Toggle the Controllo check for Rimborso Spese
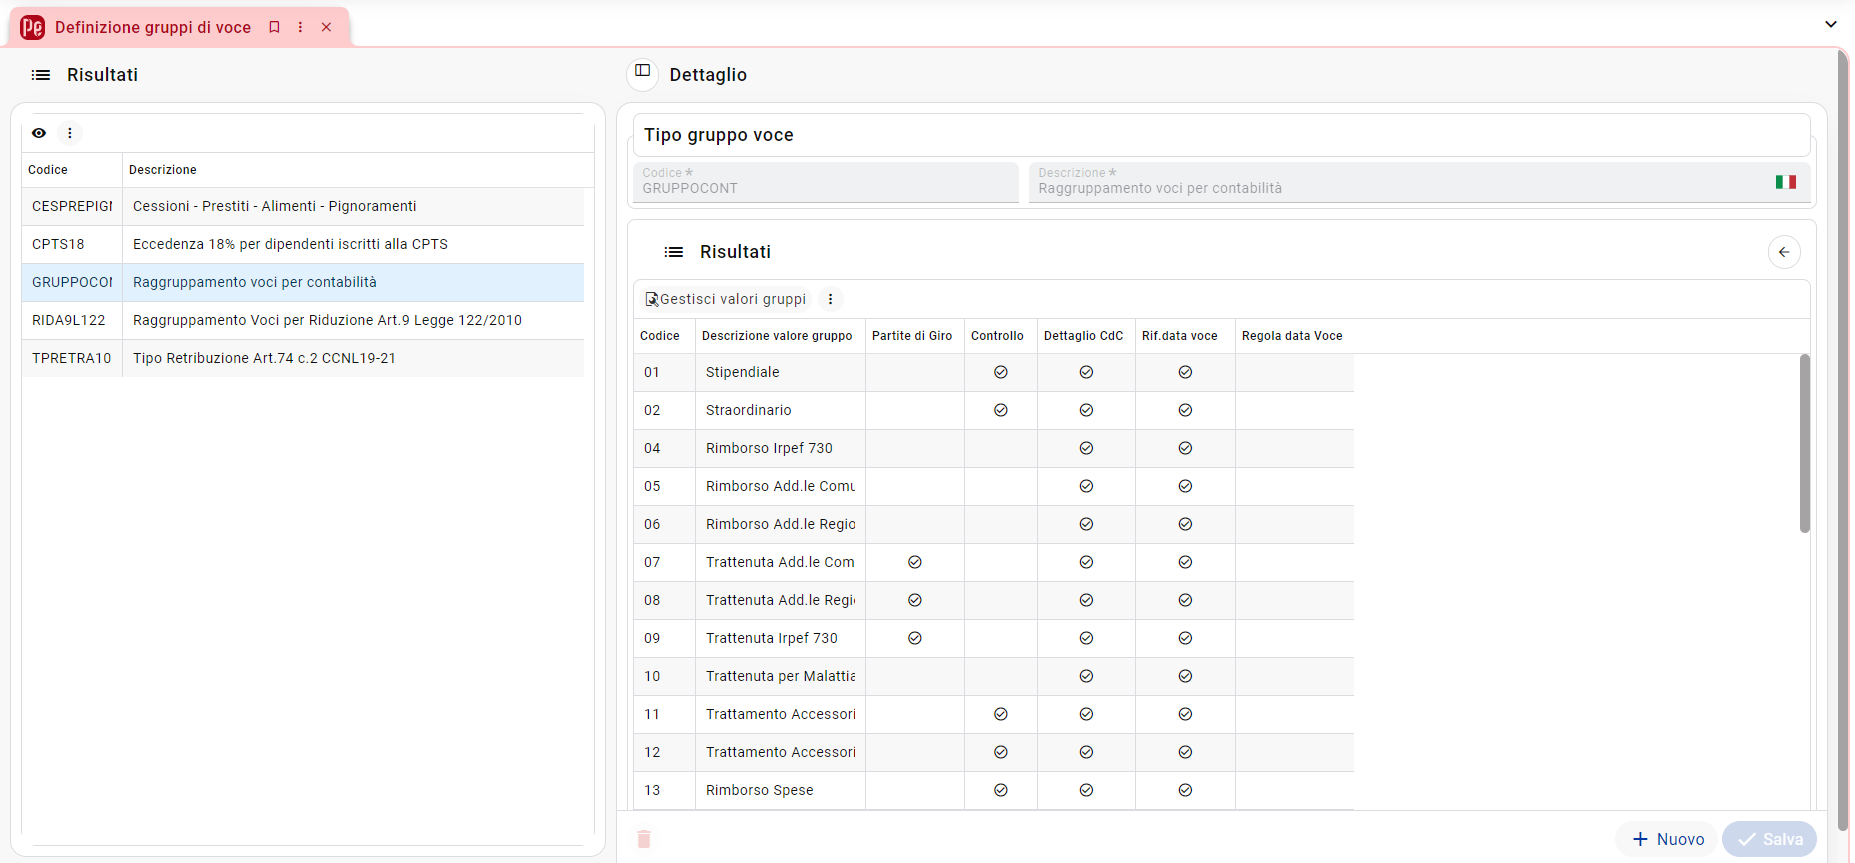 point(1001,790)
